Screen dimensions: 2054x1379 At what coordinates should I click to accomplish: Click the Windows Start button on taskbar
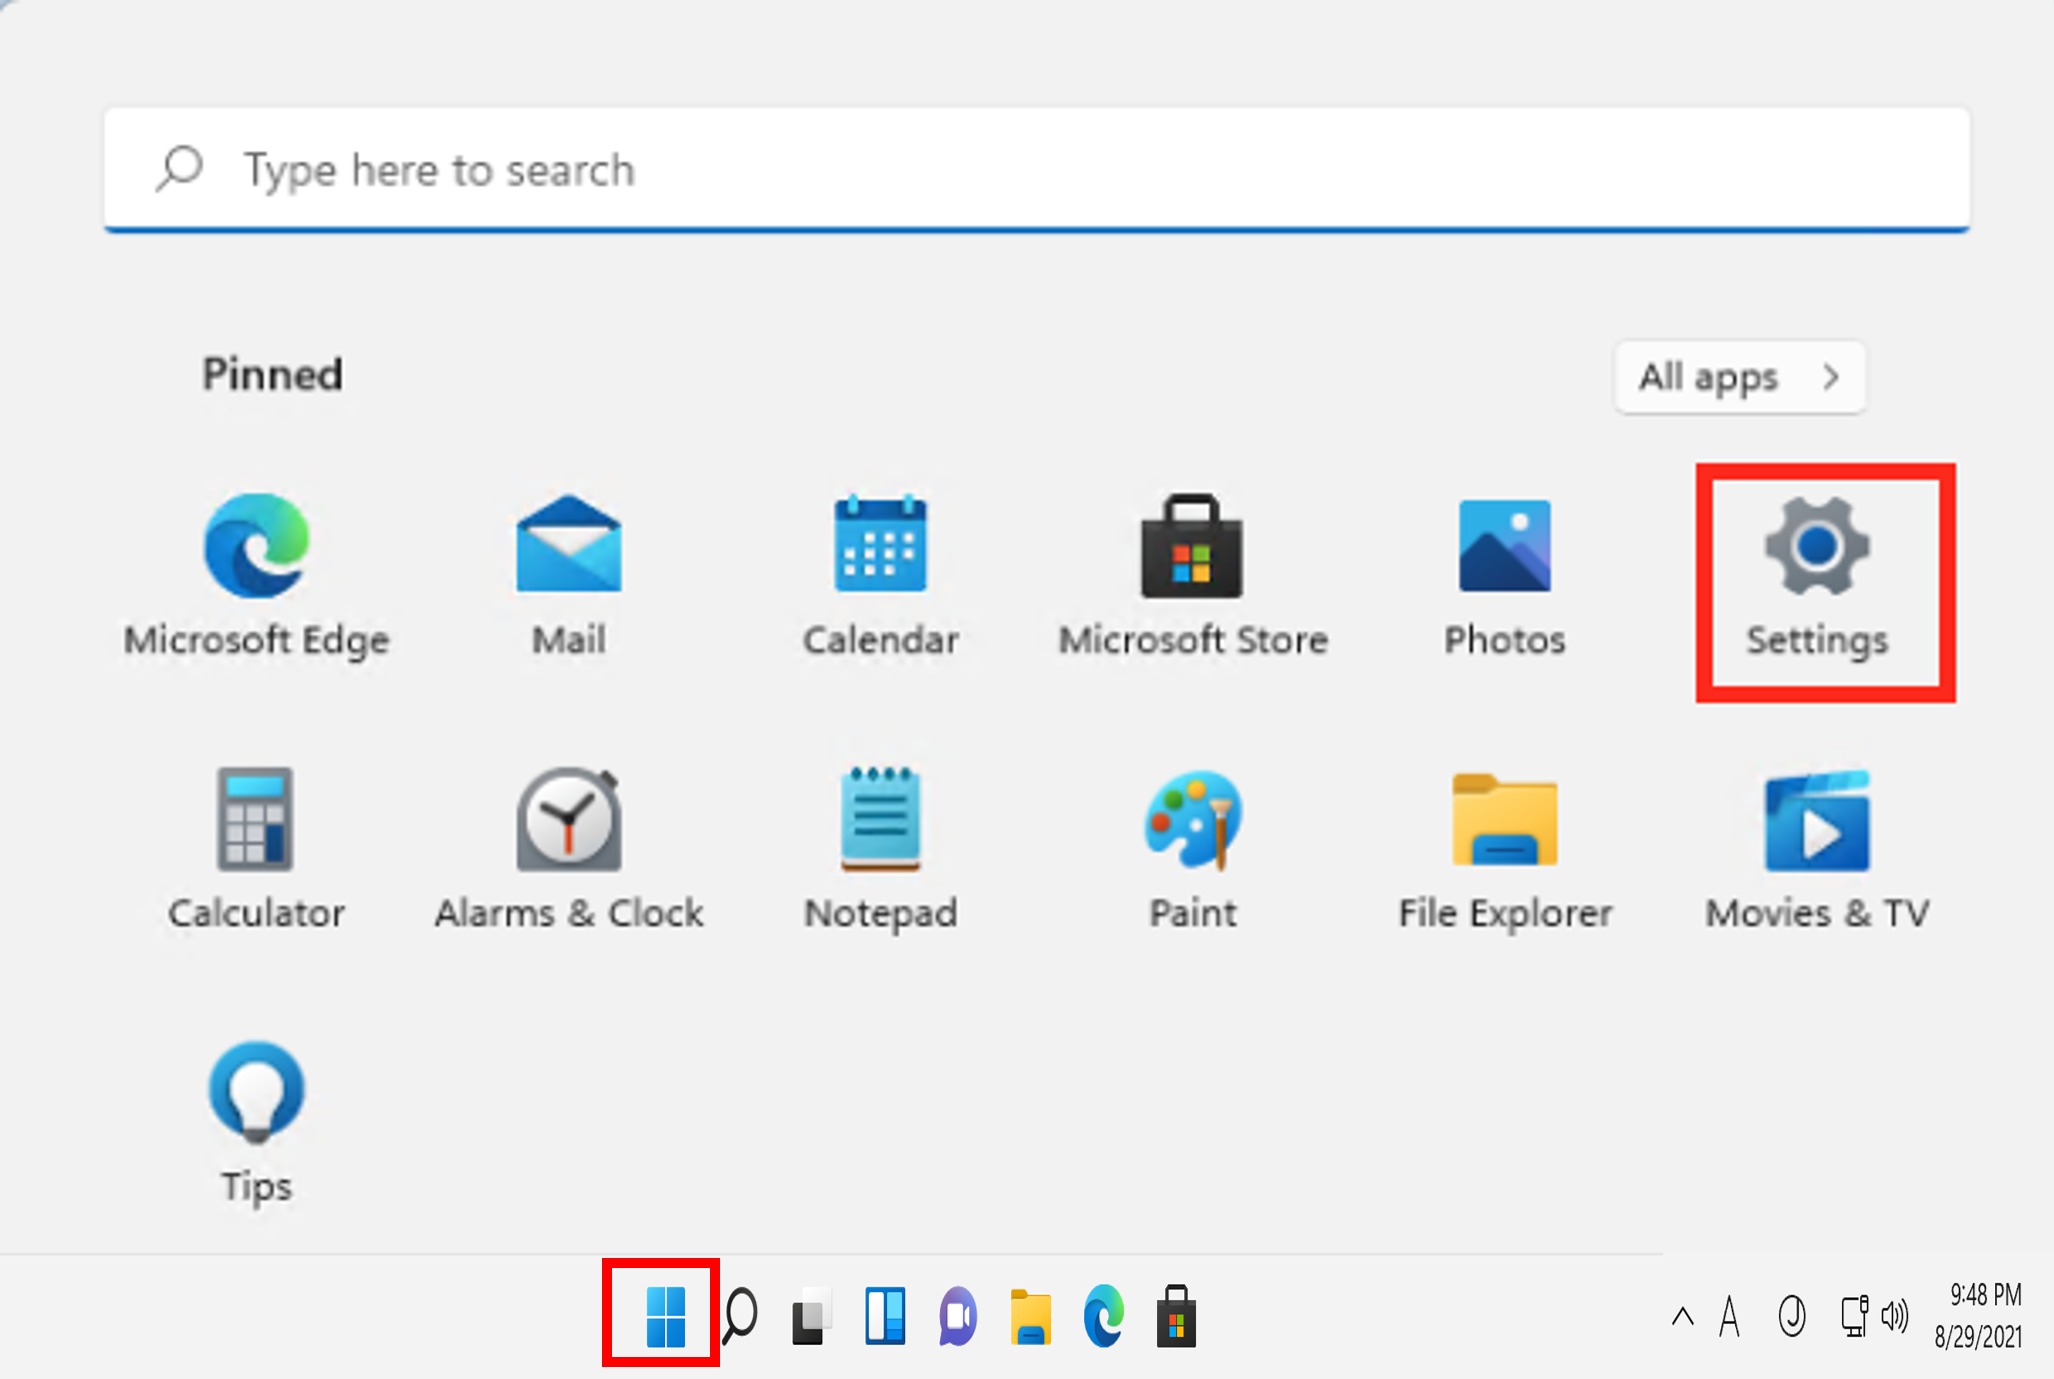point(664,1316)
